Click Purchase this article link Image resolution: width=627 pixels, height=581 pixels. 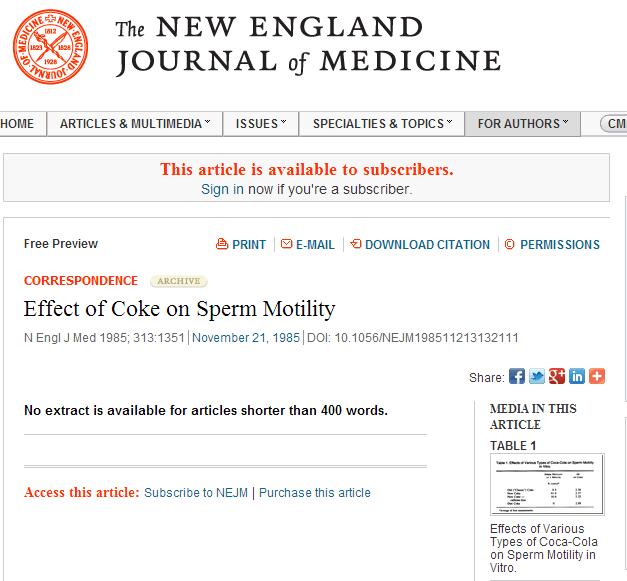pos(315,493)
